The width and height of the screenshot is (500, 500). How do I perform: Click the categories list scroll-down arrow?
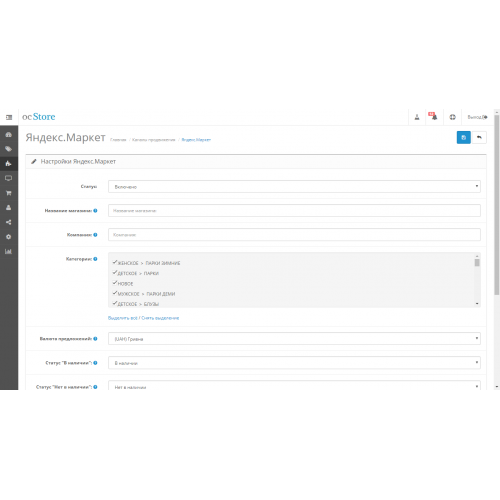pyautogui.click(x=477, y=304)
